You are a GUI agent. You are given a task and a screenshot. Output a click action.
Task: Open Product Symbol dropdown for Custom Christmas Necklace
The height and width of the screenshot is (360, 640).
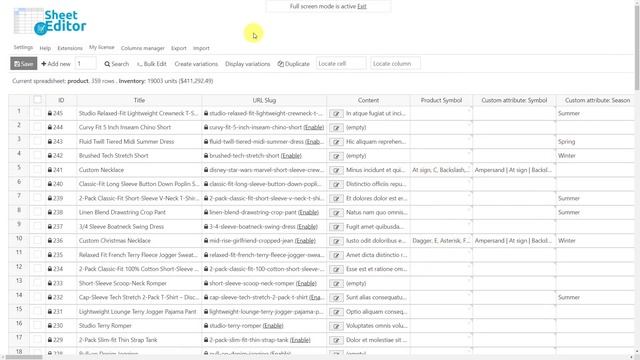coord(469,238)
